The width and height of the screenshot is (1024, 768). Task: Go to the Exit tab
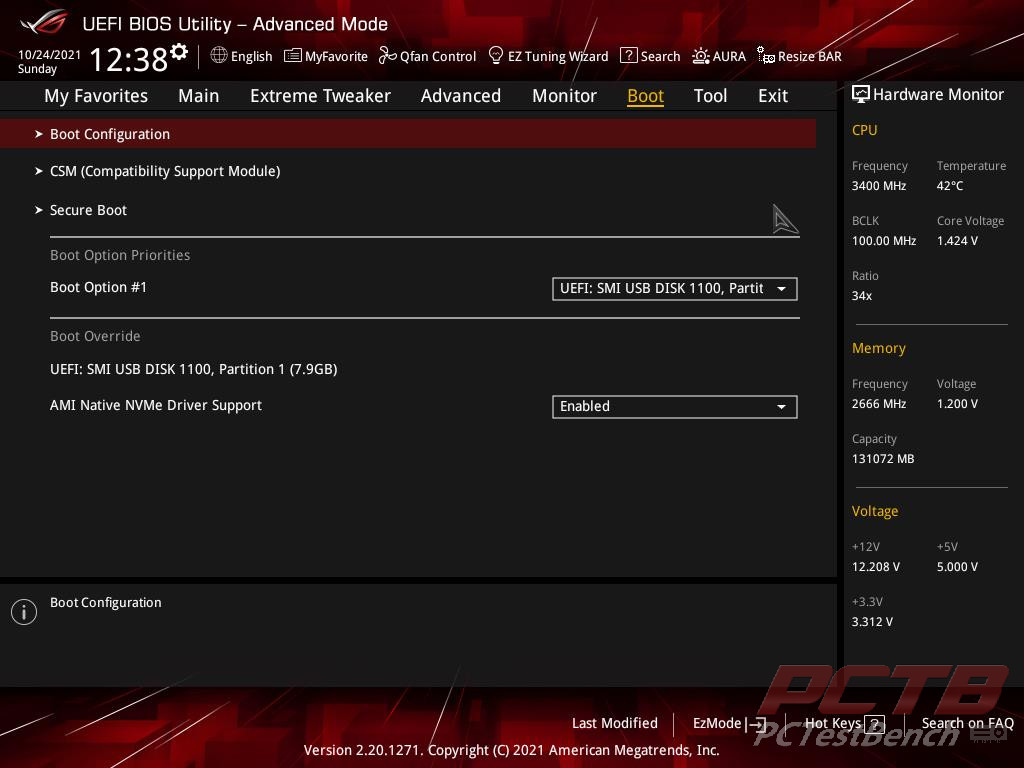(x=773, y=96)
